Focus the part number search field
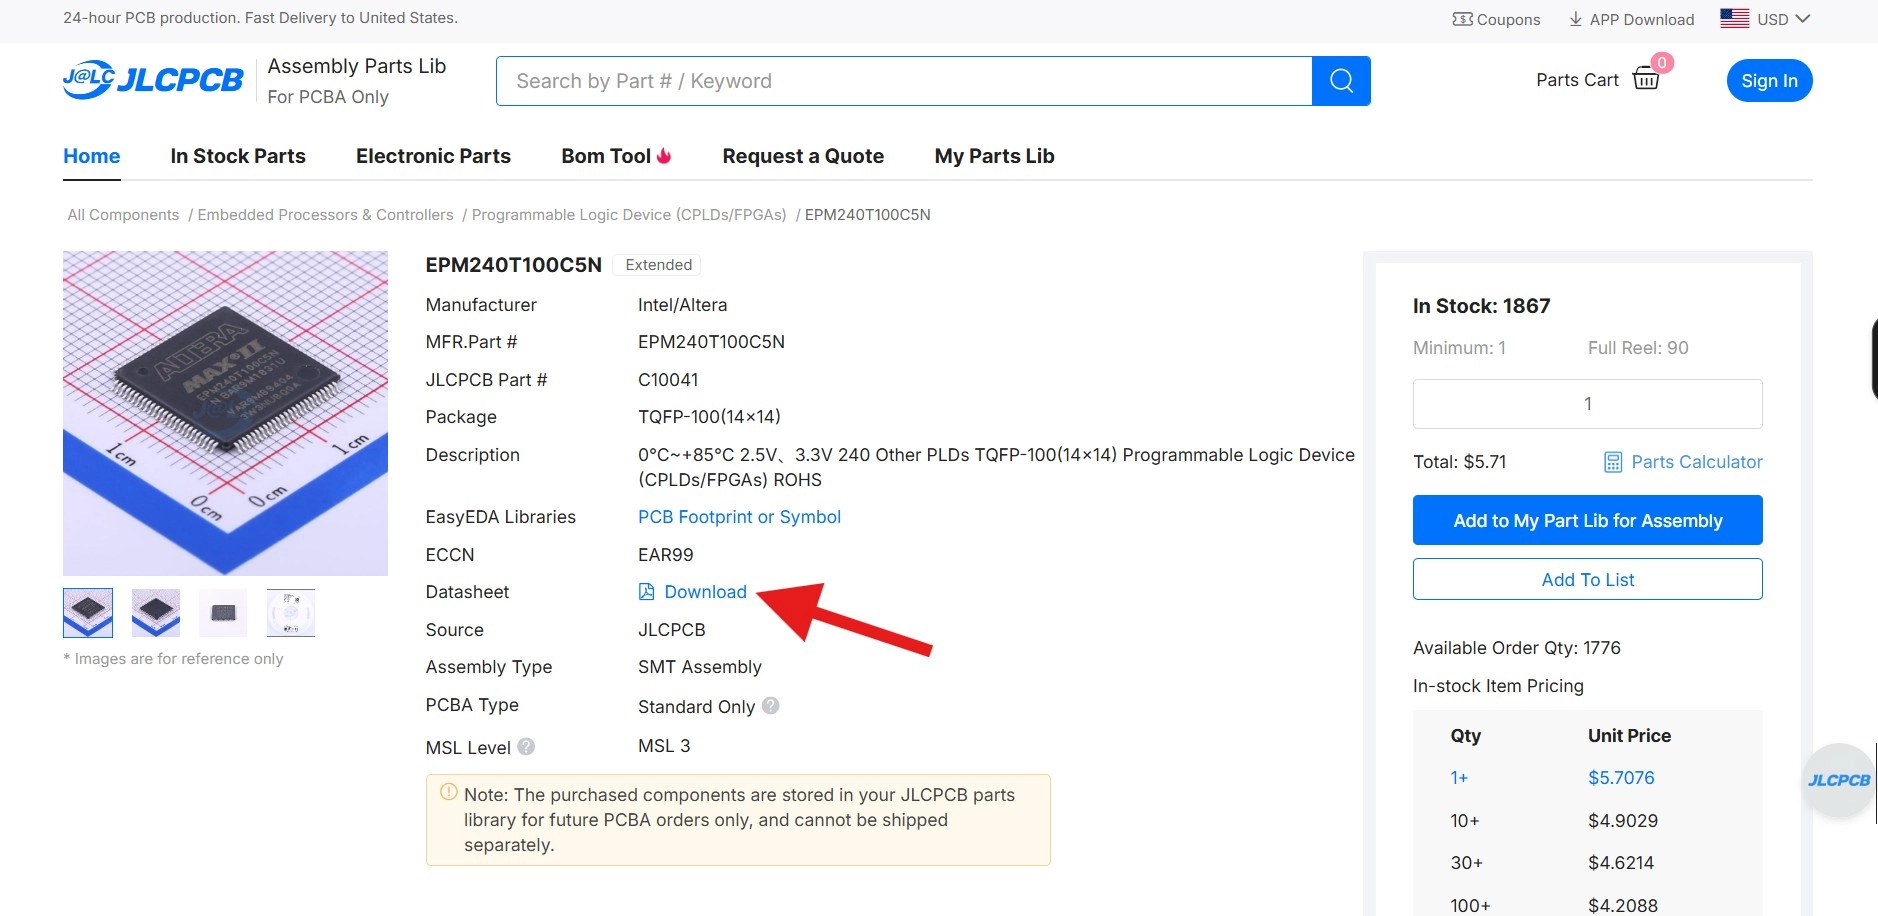Image resolution: width=1878 pixels, height=916 pixels. pos(904,81)
